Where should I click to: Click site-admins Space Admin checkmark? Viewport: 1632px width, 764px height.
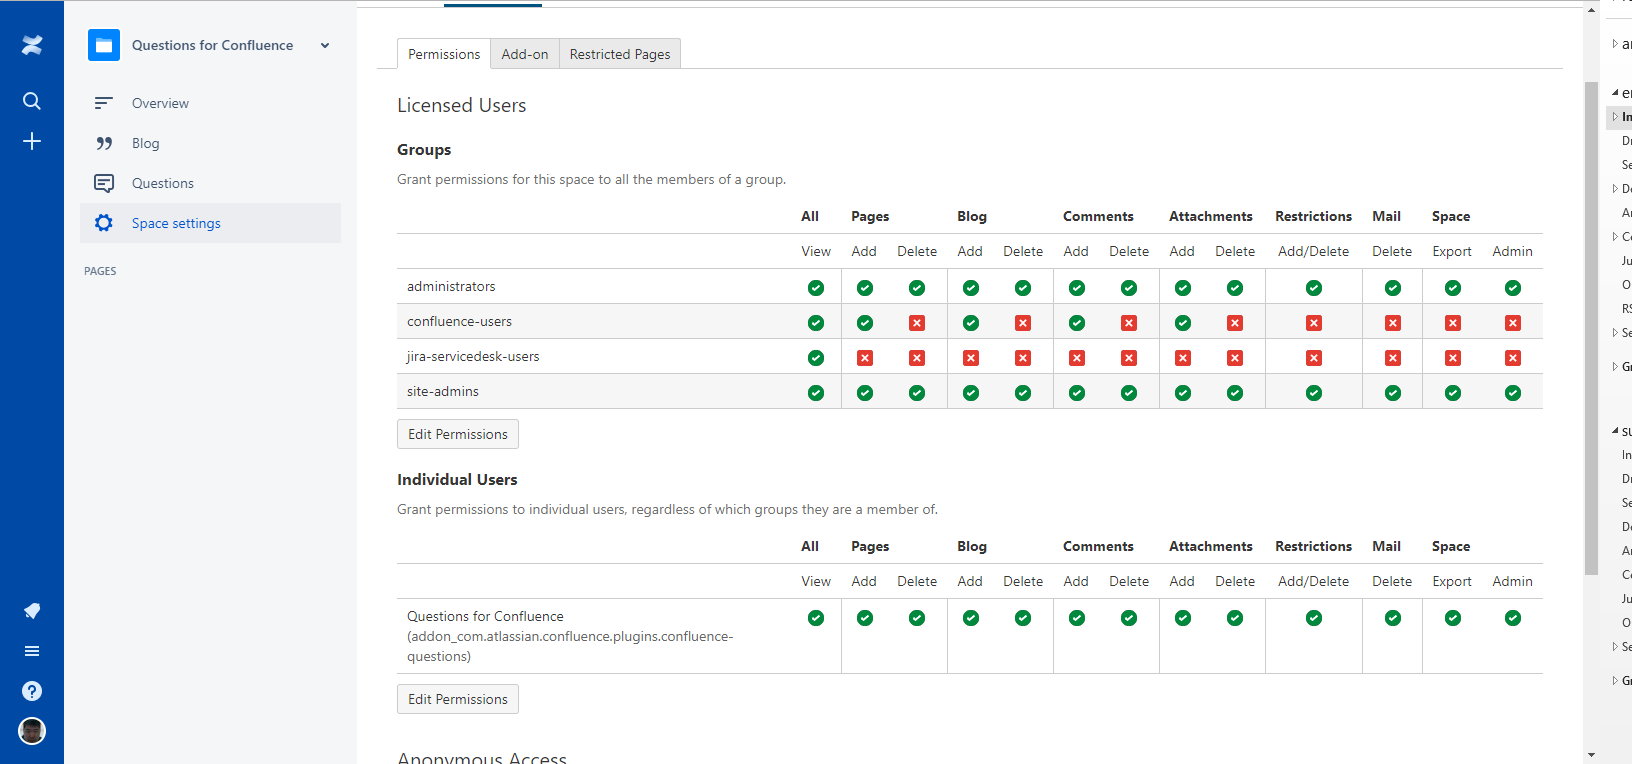point(1513,393)
